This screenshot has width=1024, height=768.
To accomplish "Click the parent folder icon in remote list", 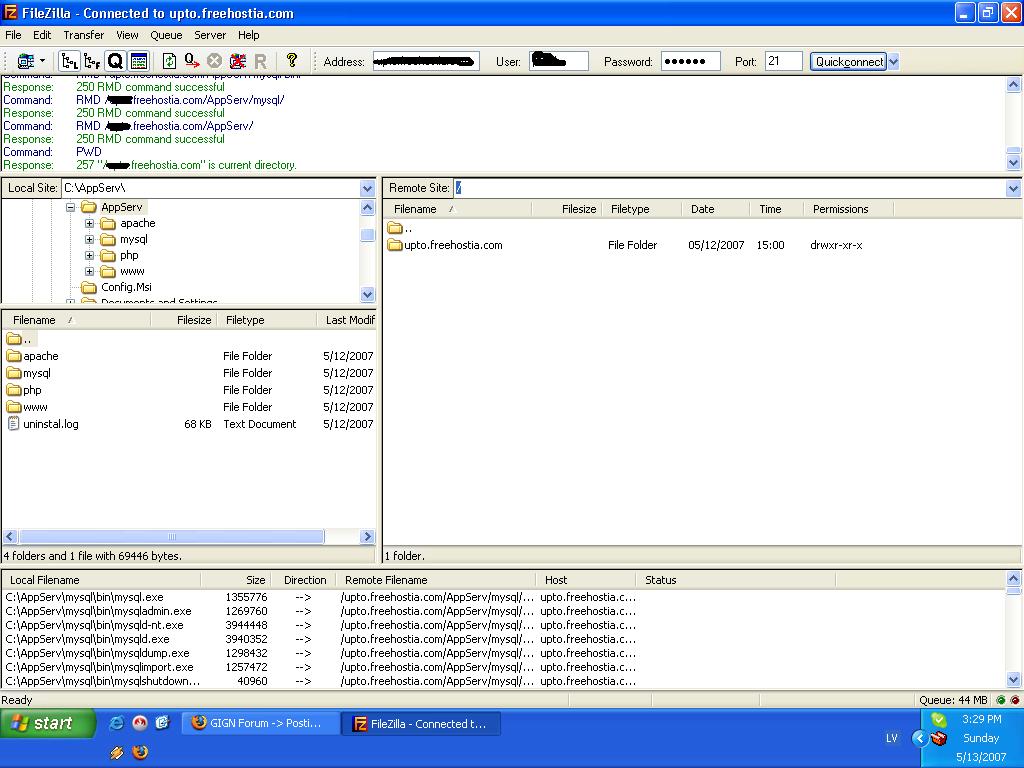I will 394,228.
